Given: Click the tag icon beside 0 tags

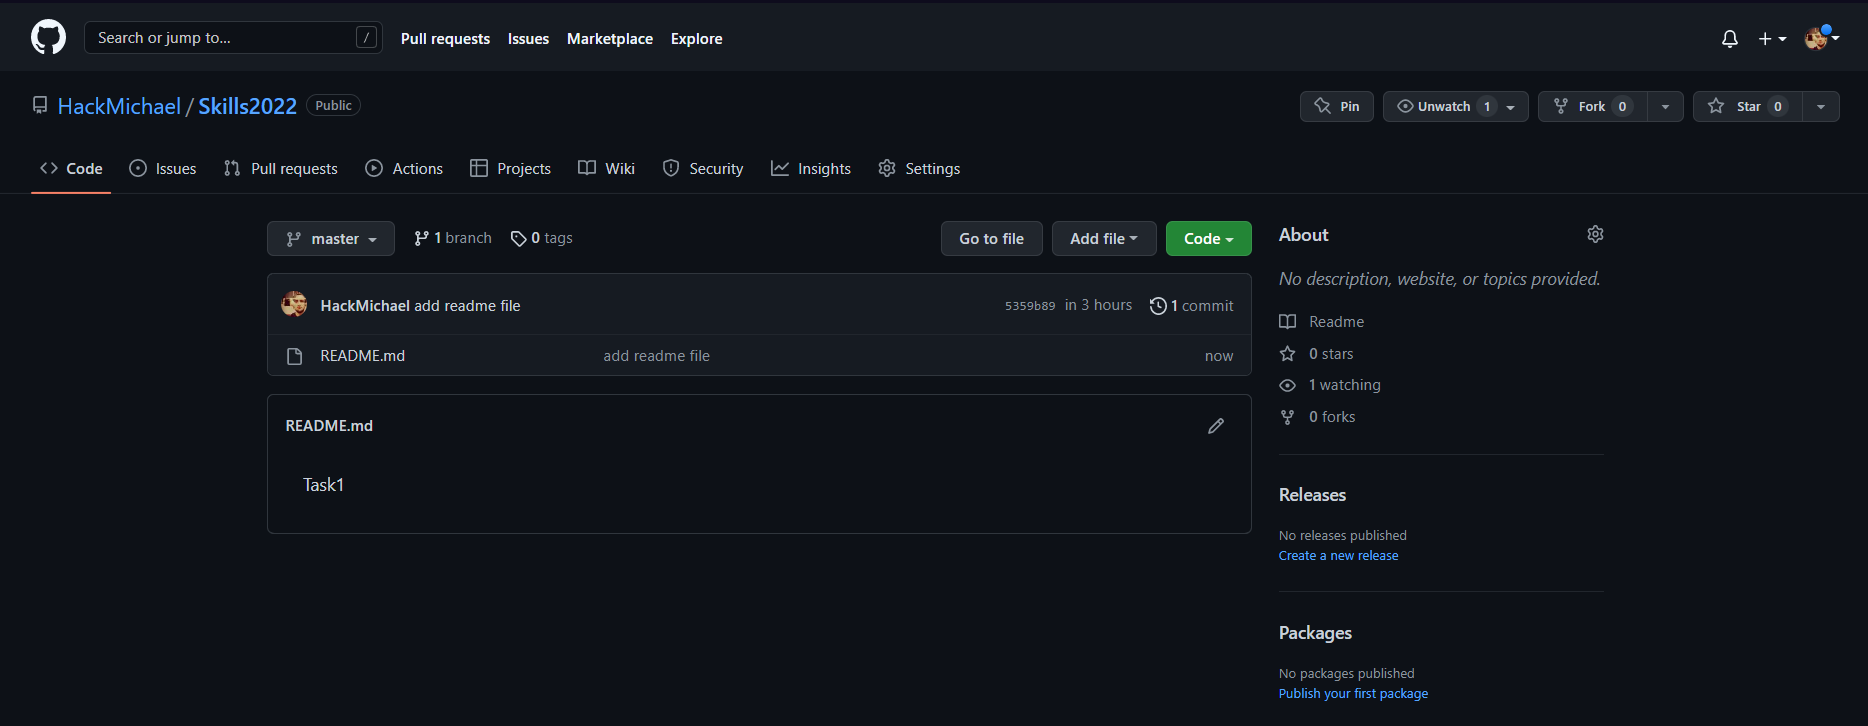Looking at the screenshot, I should pyautogui.click(x=518, y=239).
